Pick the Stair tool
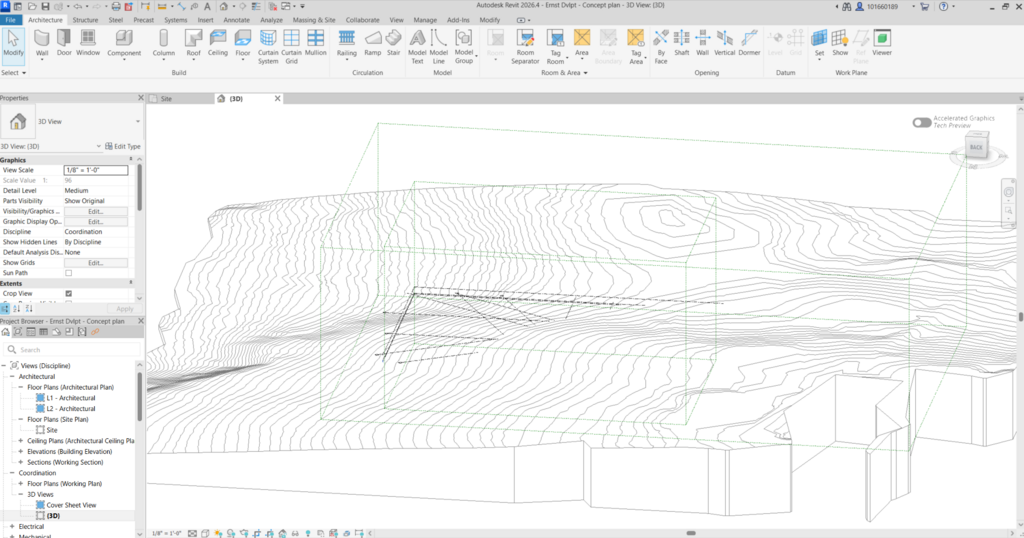This screenshot has width=1024, height=538. [x=393, y=43]
